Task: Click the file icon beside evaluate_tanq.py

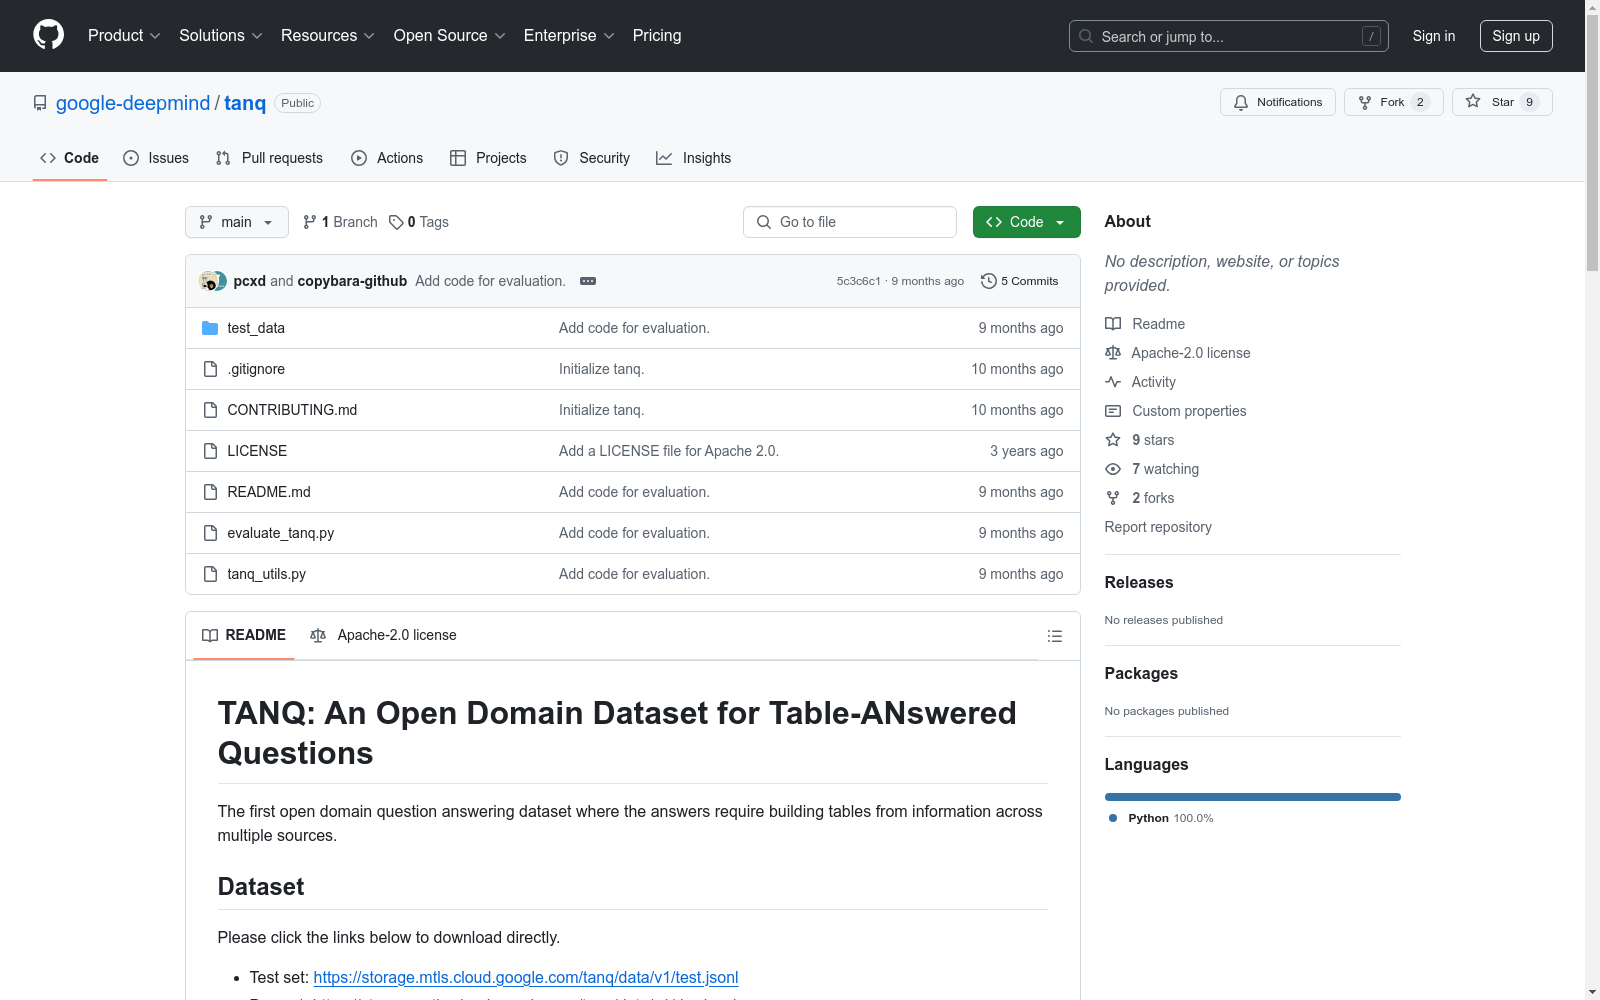Action: (x=210, y=533)
